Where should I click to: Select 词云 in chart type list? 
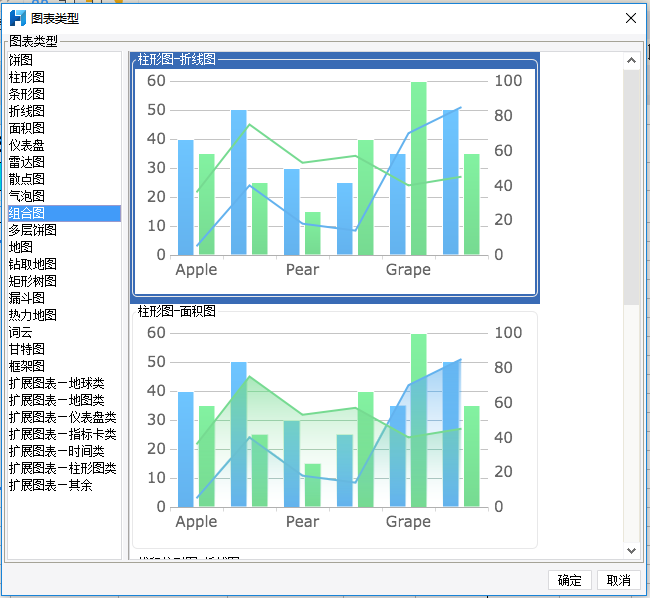(x=64, y=332)
